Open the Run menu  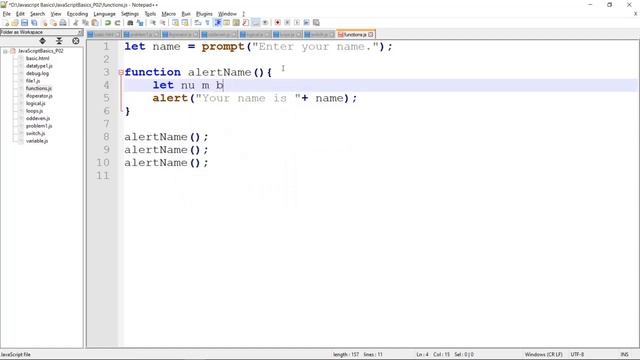[186, 14]
